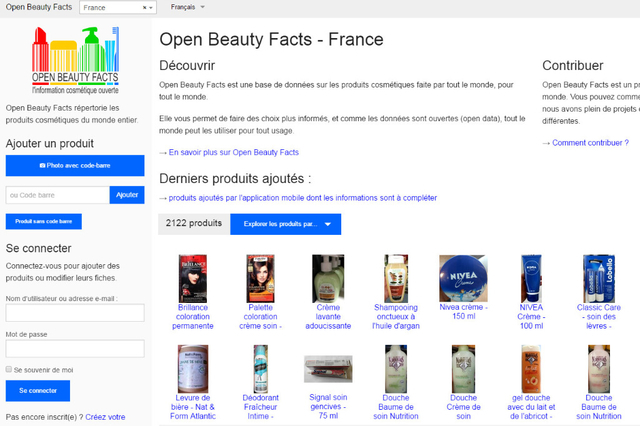Click the 'ou Code barre' input field
This screenshot has height=426, width=640.
58,195
